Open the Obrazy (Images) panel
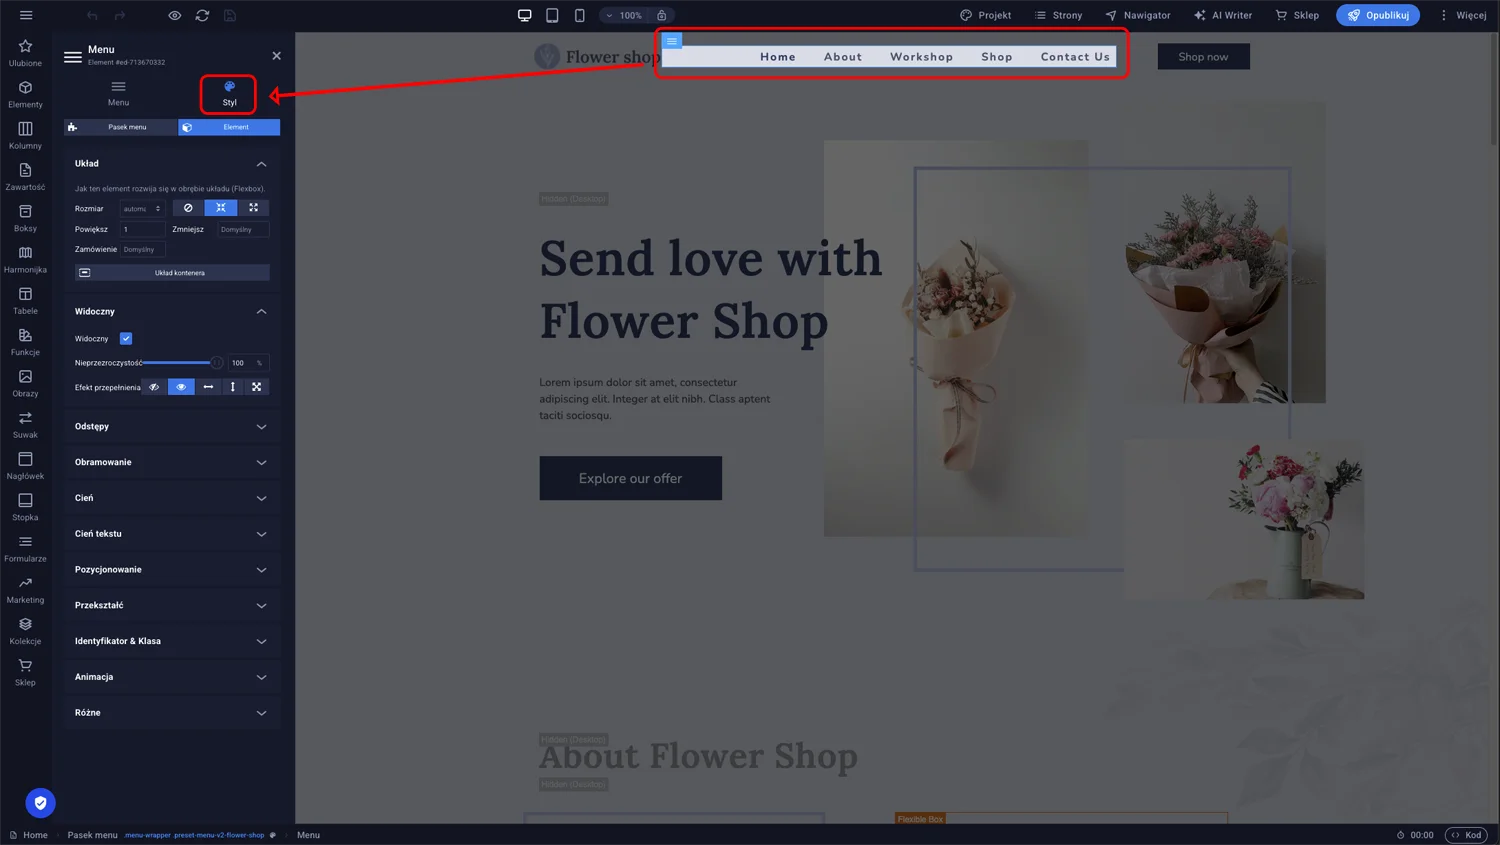The image size is (1500, 845). click(x=25, y=383)
